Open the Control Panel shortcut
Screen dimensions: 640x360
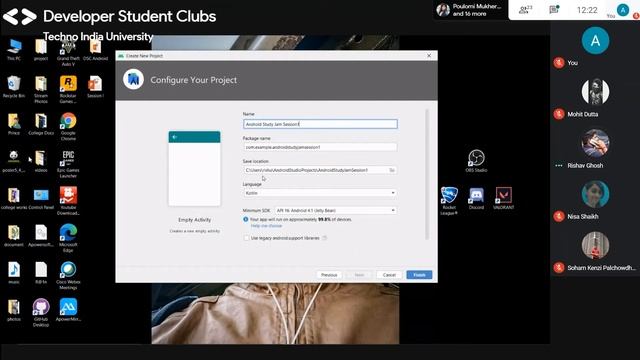pos(41,199)
